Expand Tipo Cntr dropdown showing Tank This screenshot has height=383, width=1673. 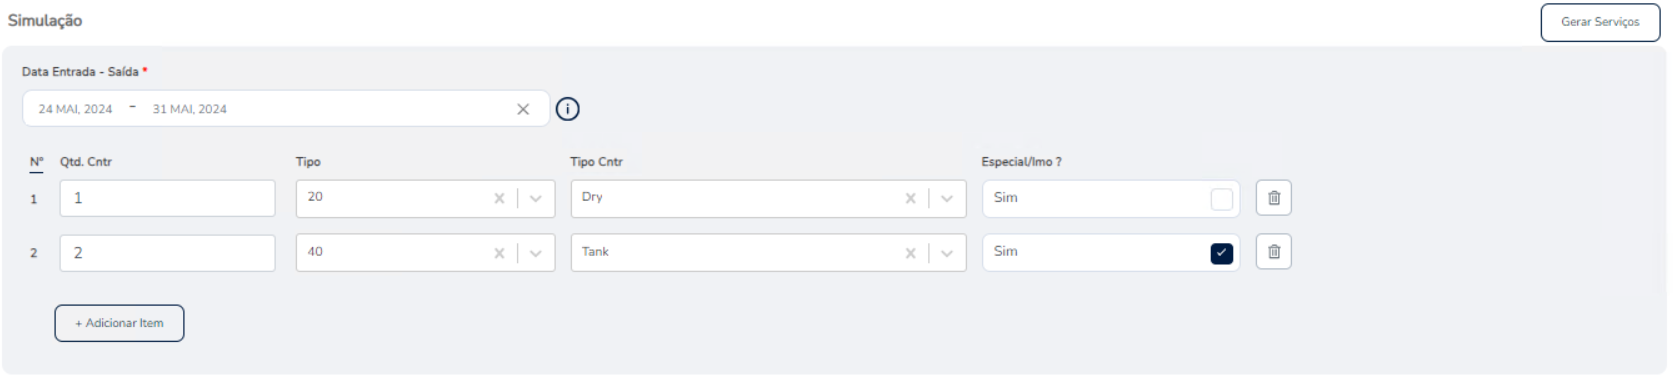coord(947,253)
